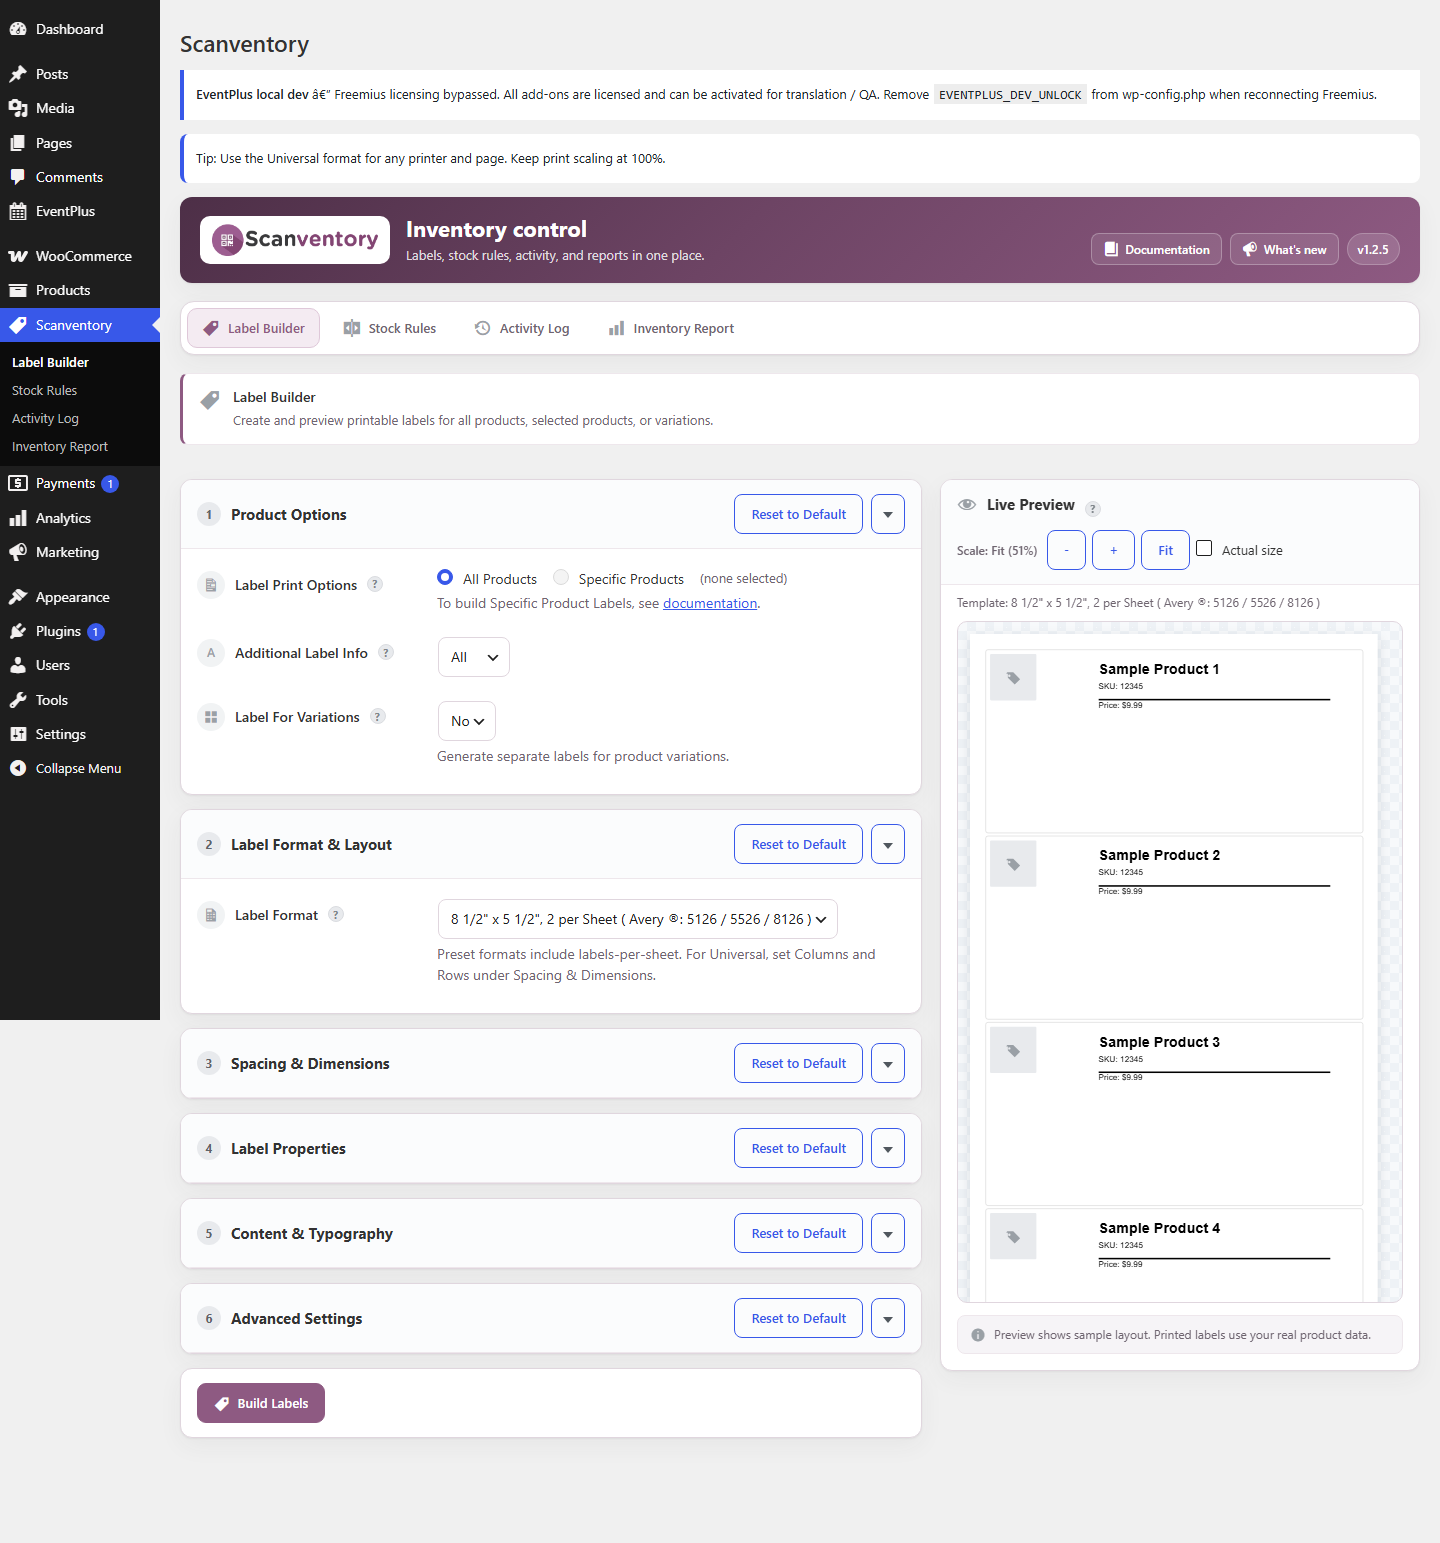Click help icon next to Additional Label Info
The width and height of the screenshot is (1440, 1543).
(386, 652)
